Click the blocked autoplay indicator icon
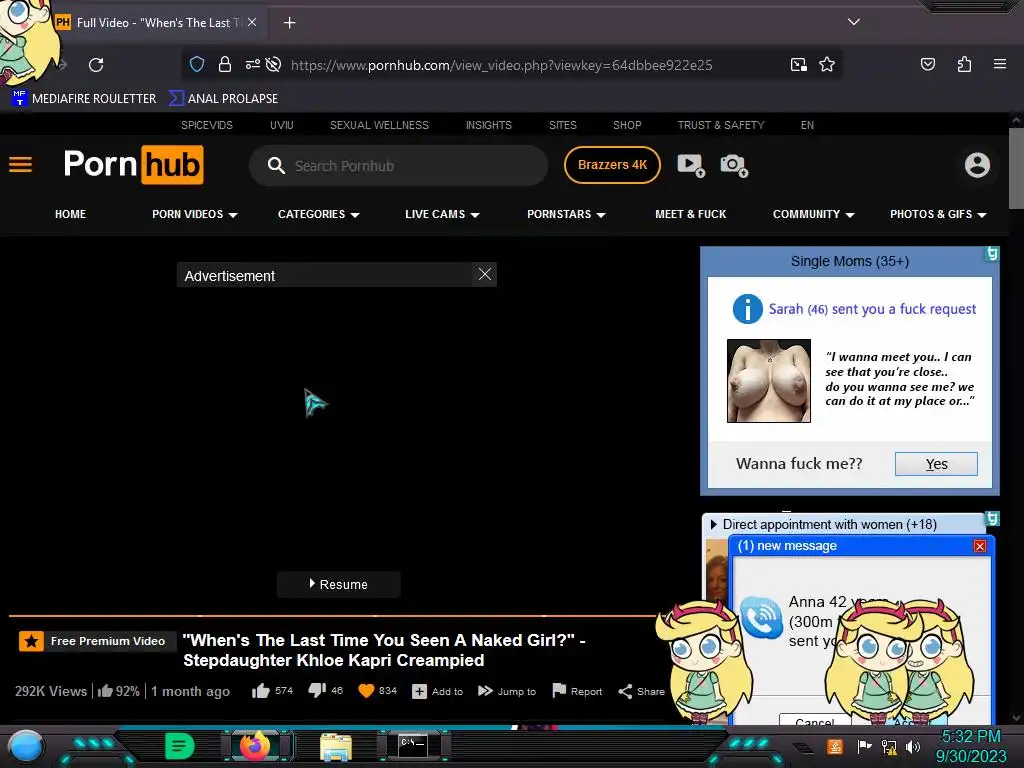 pos(274,64)
